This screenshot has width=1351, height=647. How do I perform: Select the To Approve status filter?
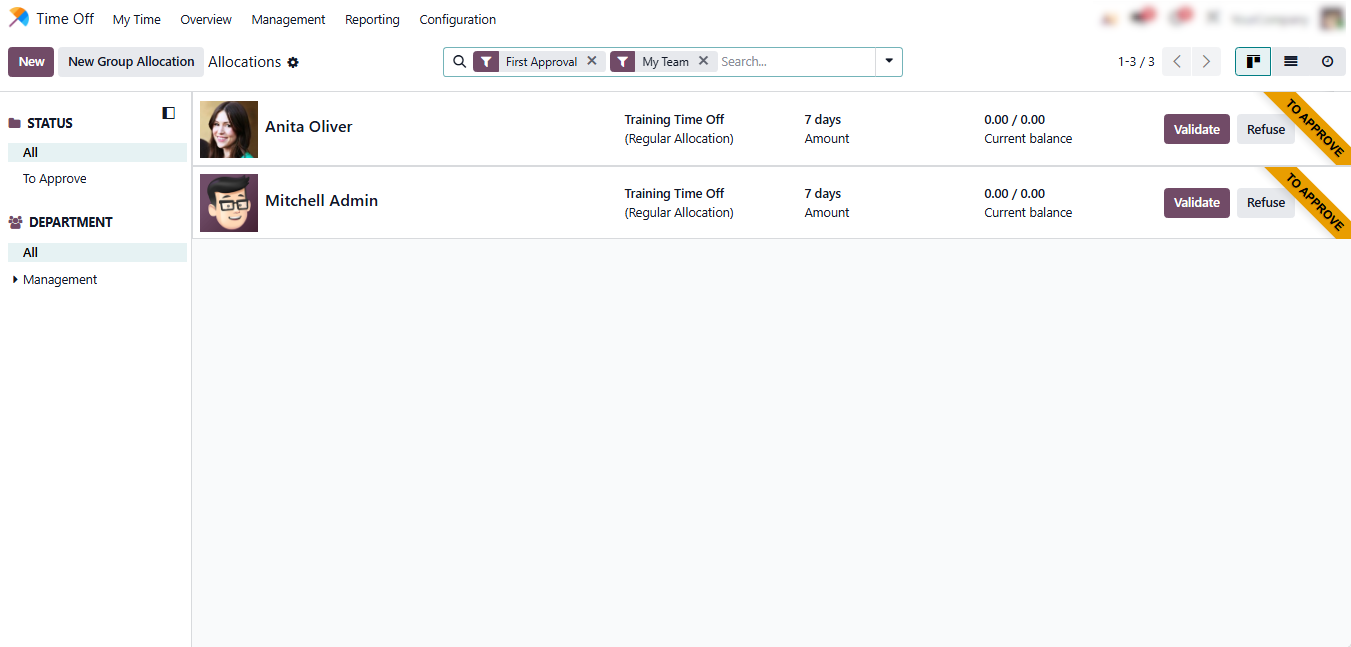55,179
